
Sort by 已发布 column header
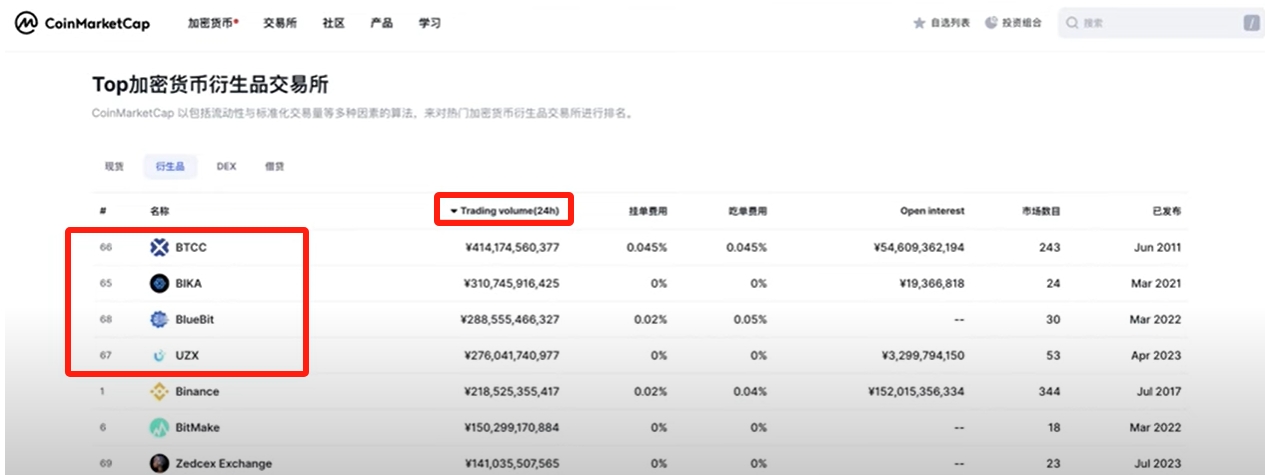[1166, 211]
